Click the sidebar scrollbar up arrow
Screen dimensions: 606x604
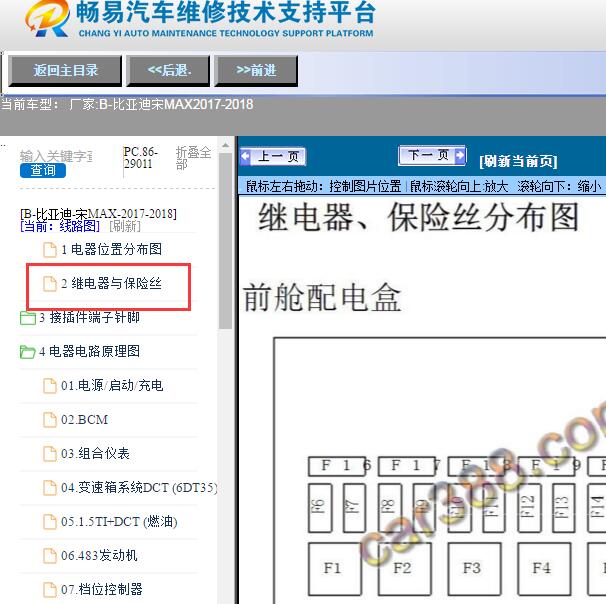point(225,145)
